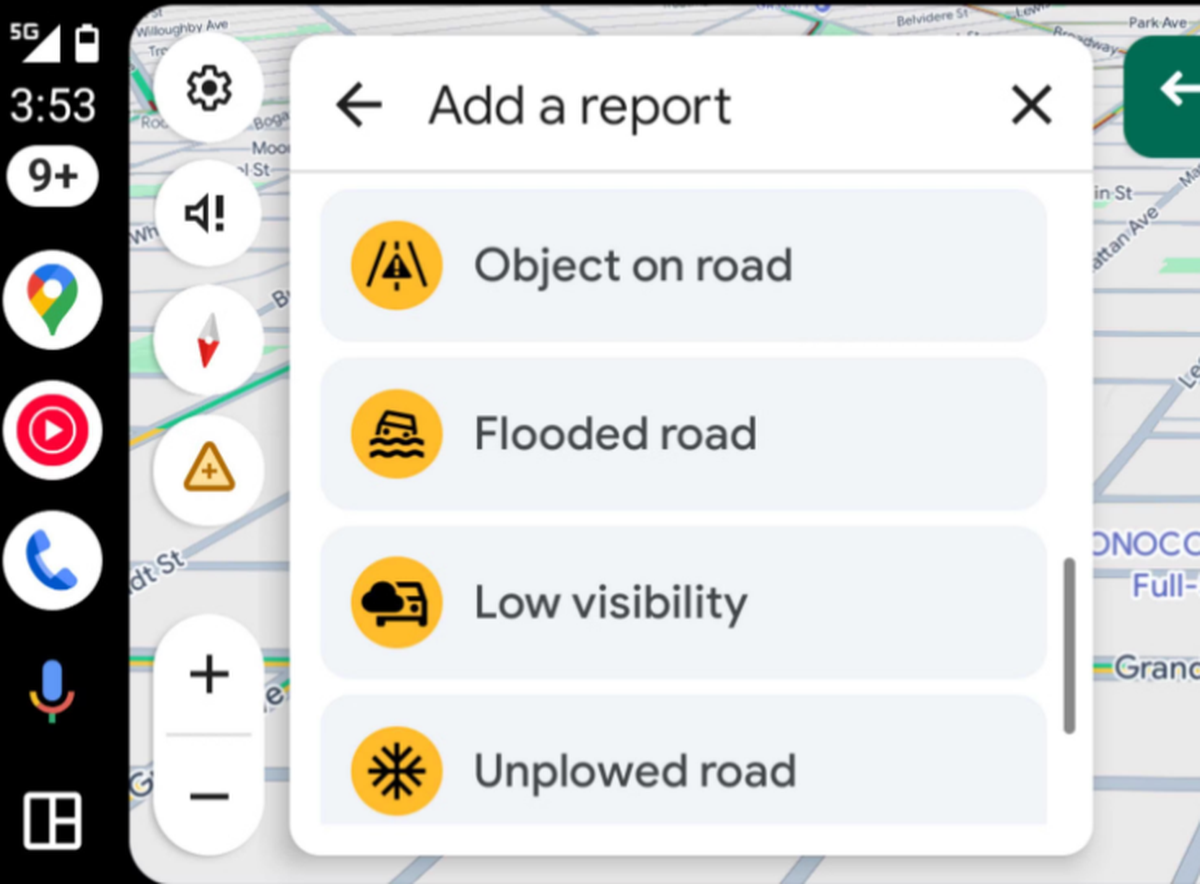Screen dimensions: 1200x884
Task: Open Google Maps navigation settings gear
Action: (x=208, y=88)
